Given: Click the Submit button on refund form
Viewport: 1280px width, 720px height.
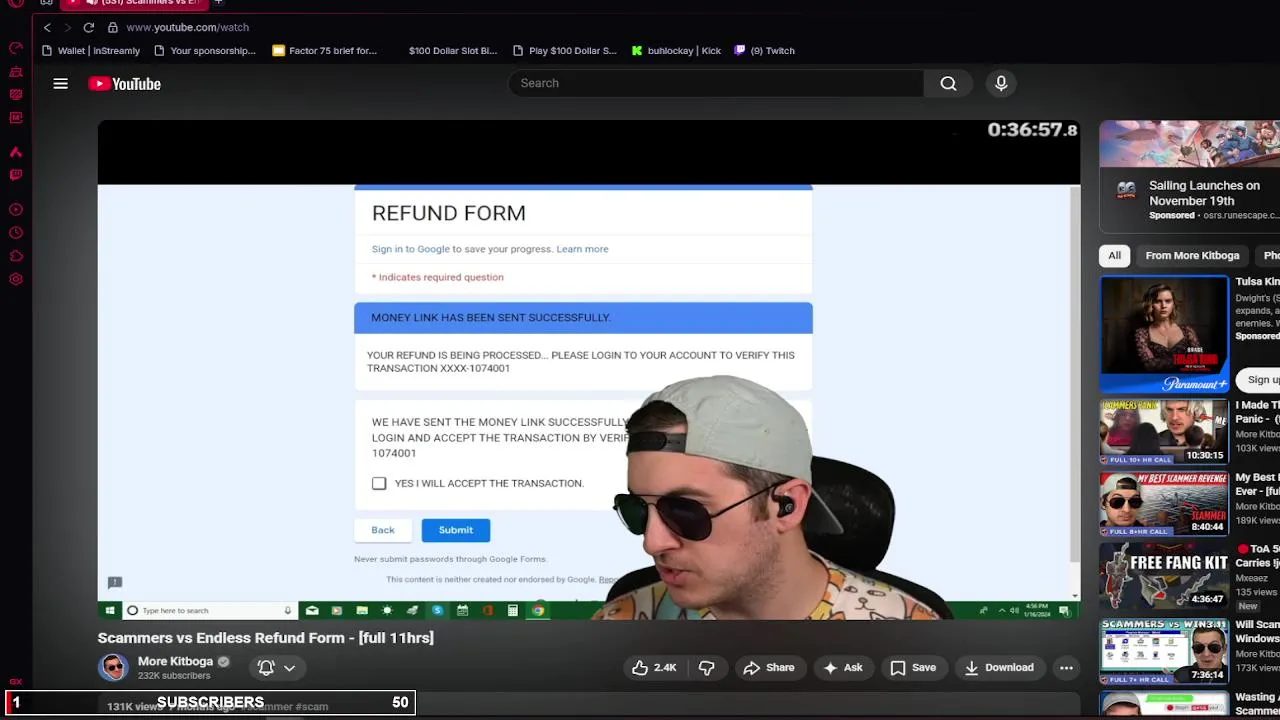Looking at the screenshot, I should [455, 530].
